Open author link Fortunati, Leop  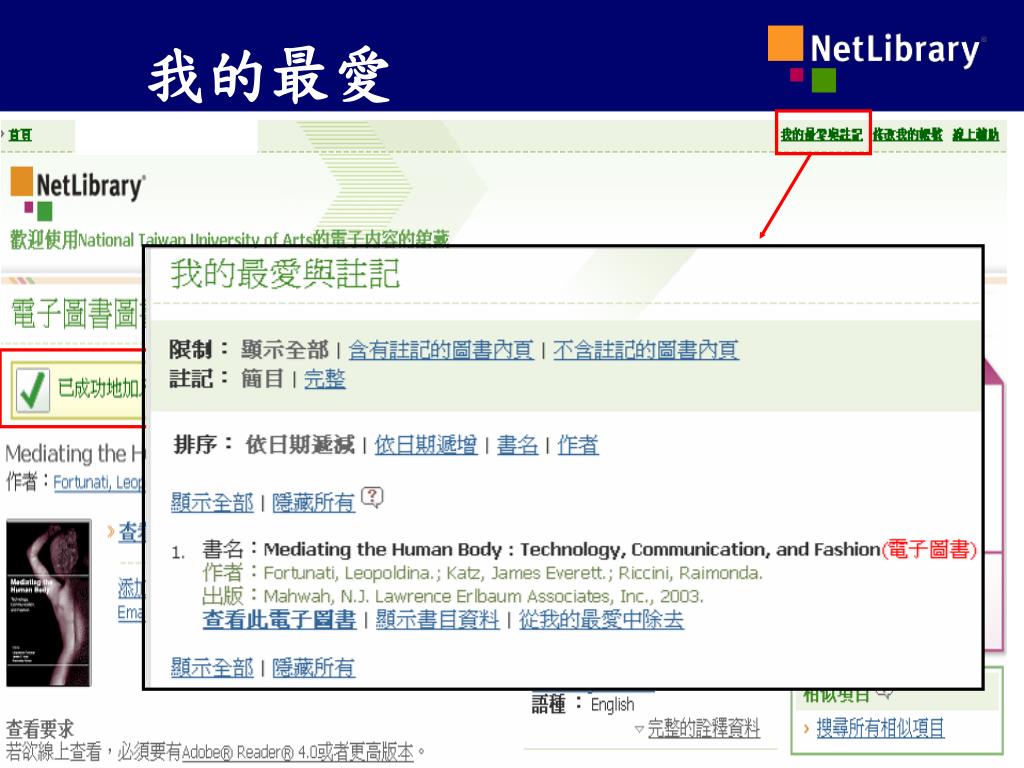[97, 483]
